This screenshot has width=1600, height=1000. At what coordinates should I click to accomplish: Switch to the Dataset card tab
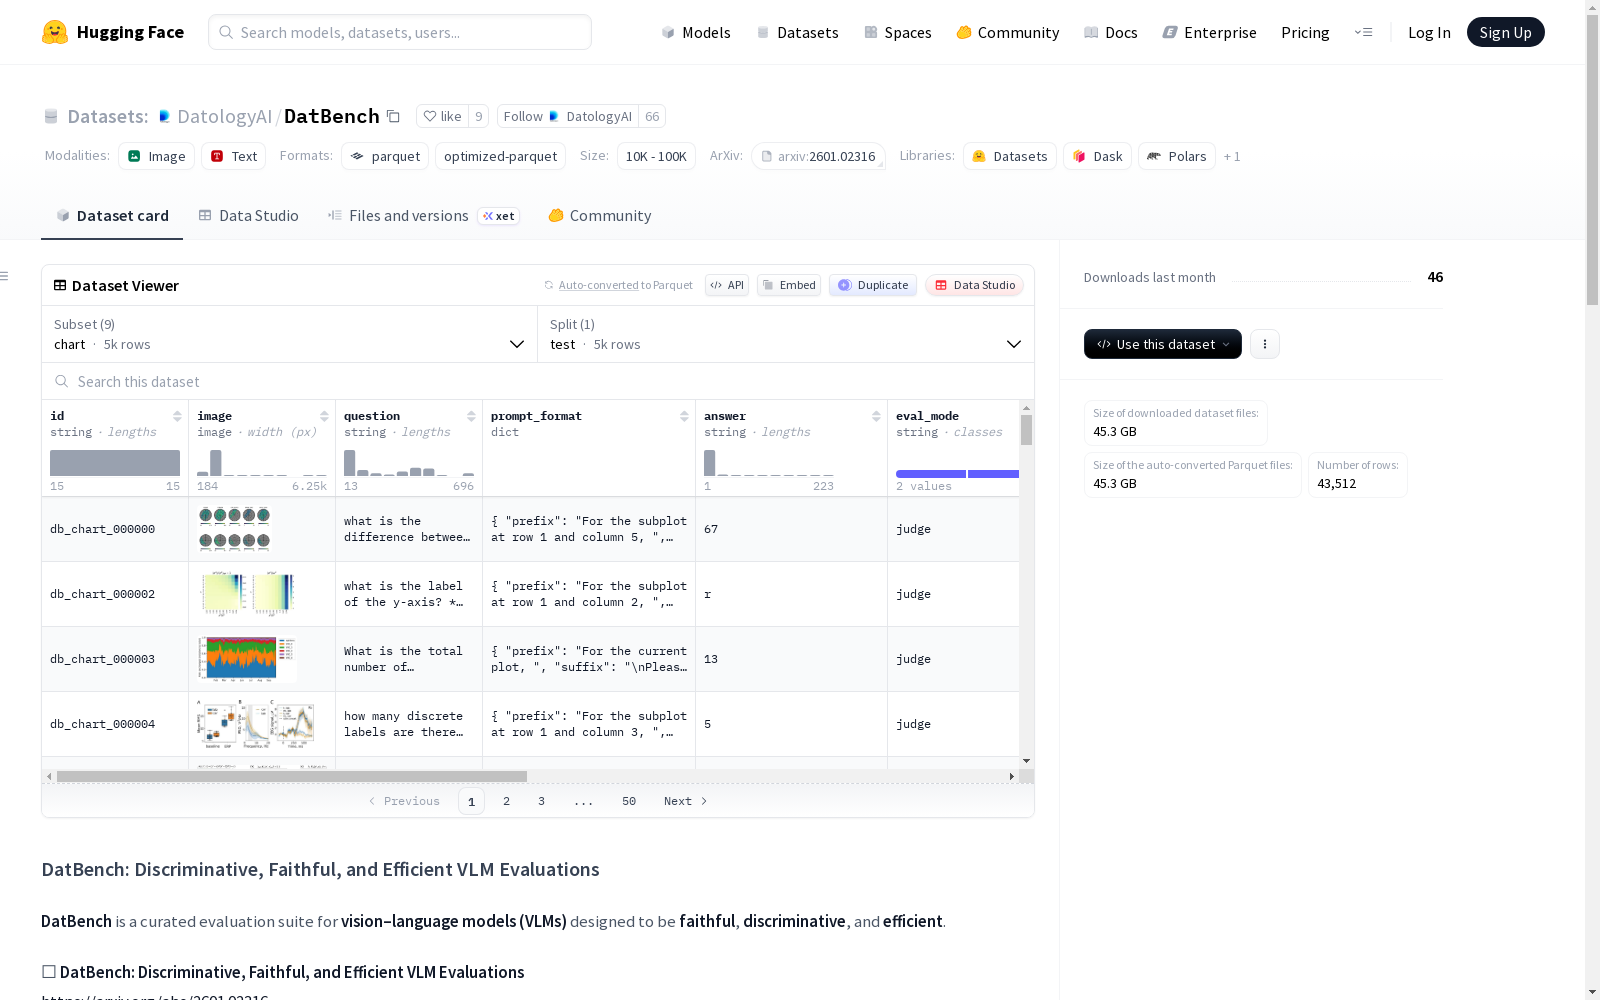[112, 216]
